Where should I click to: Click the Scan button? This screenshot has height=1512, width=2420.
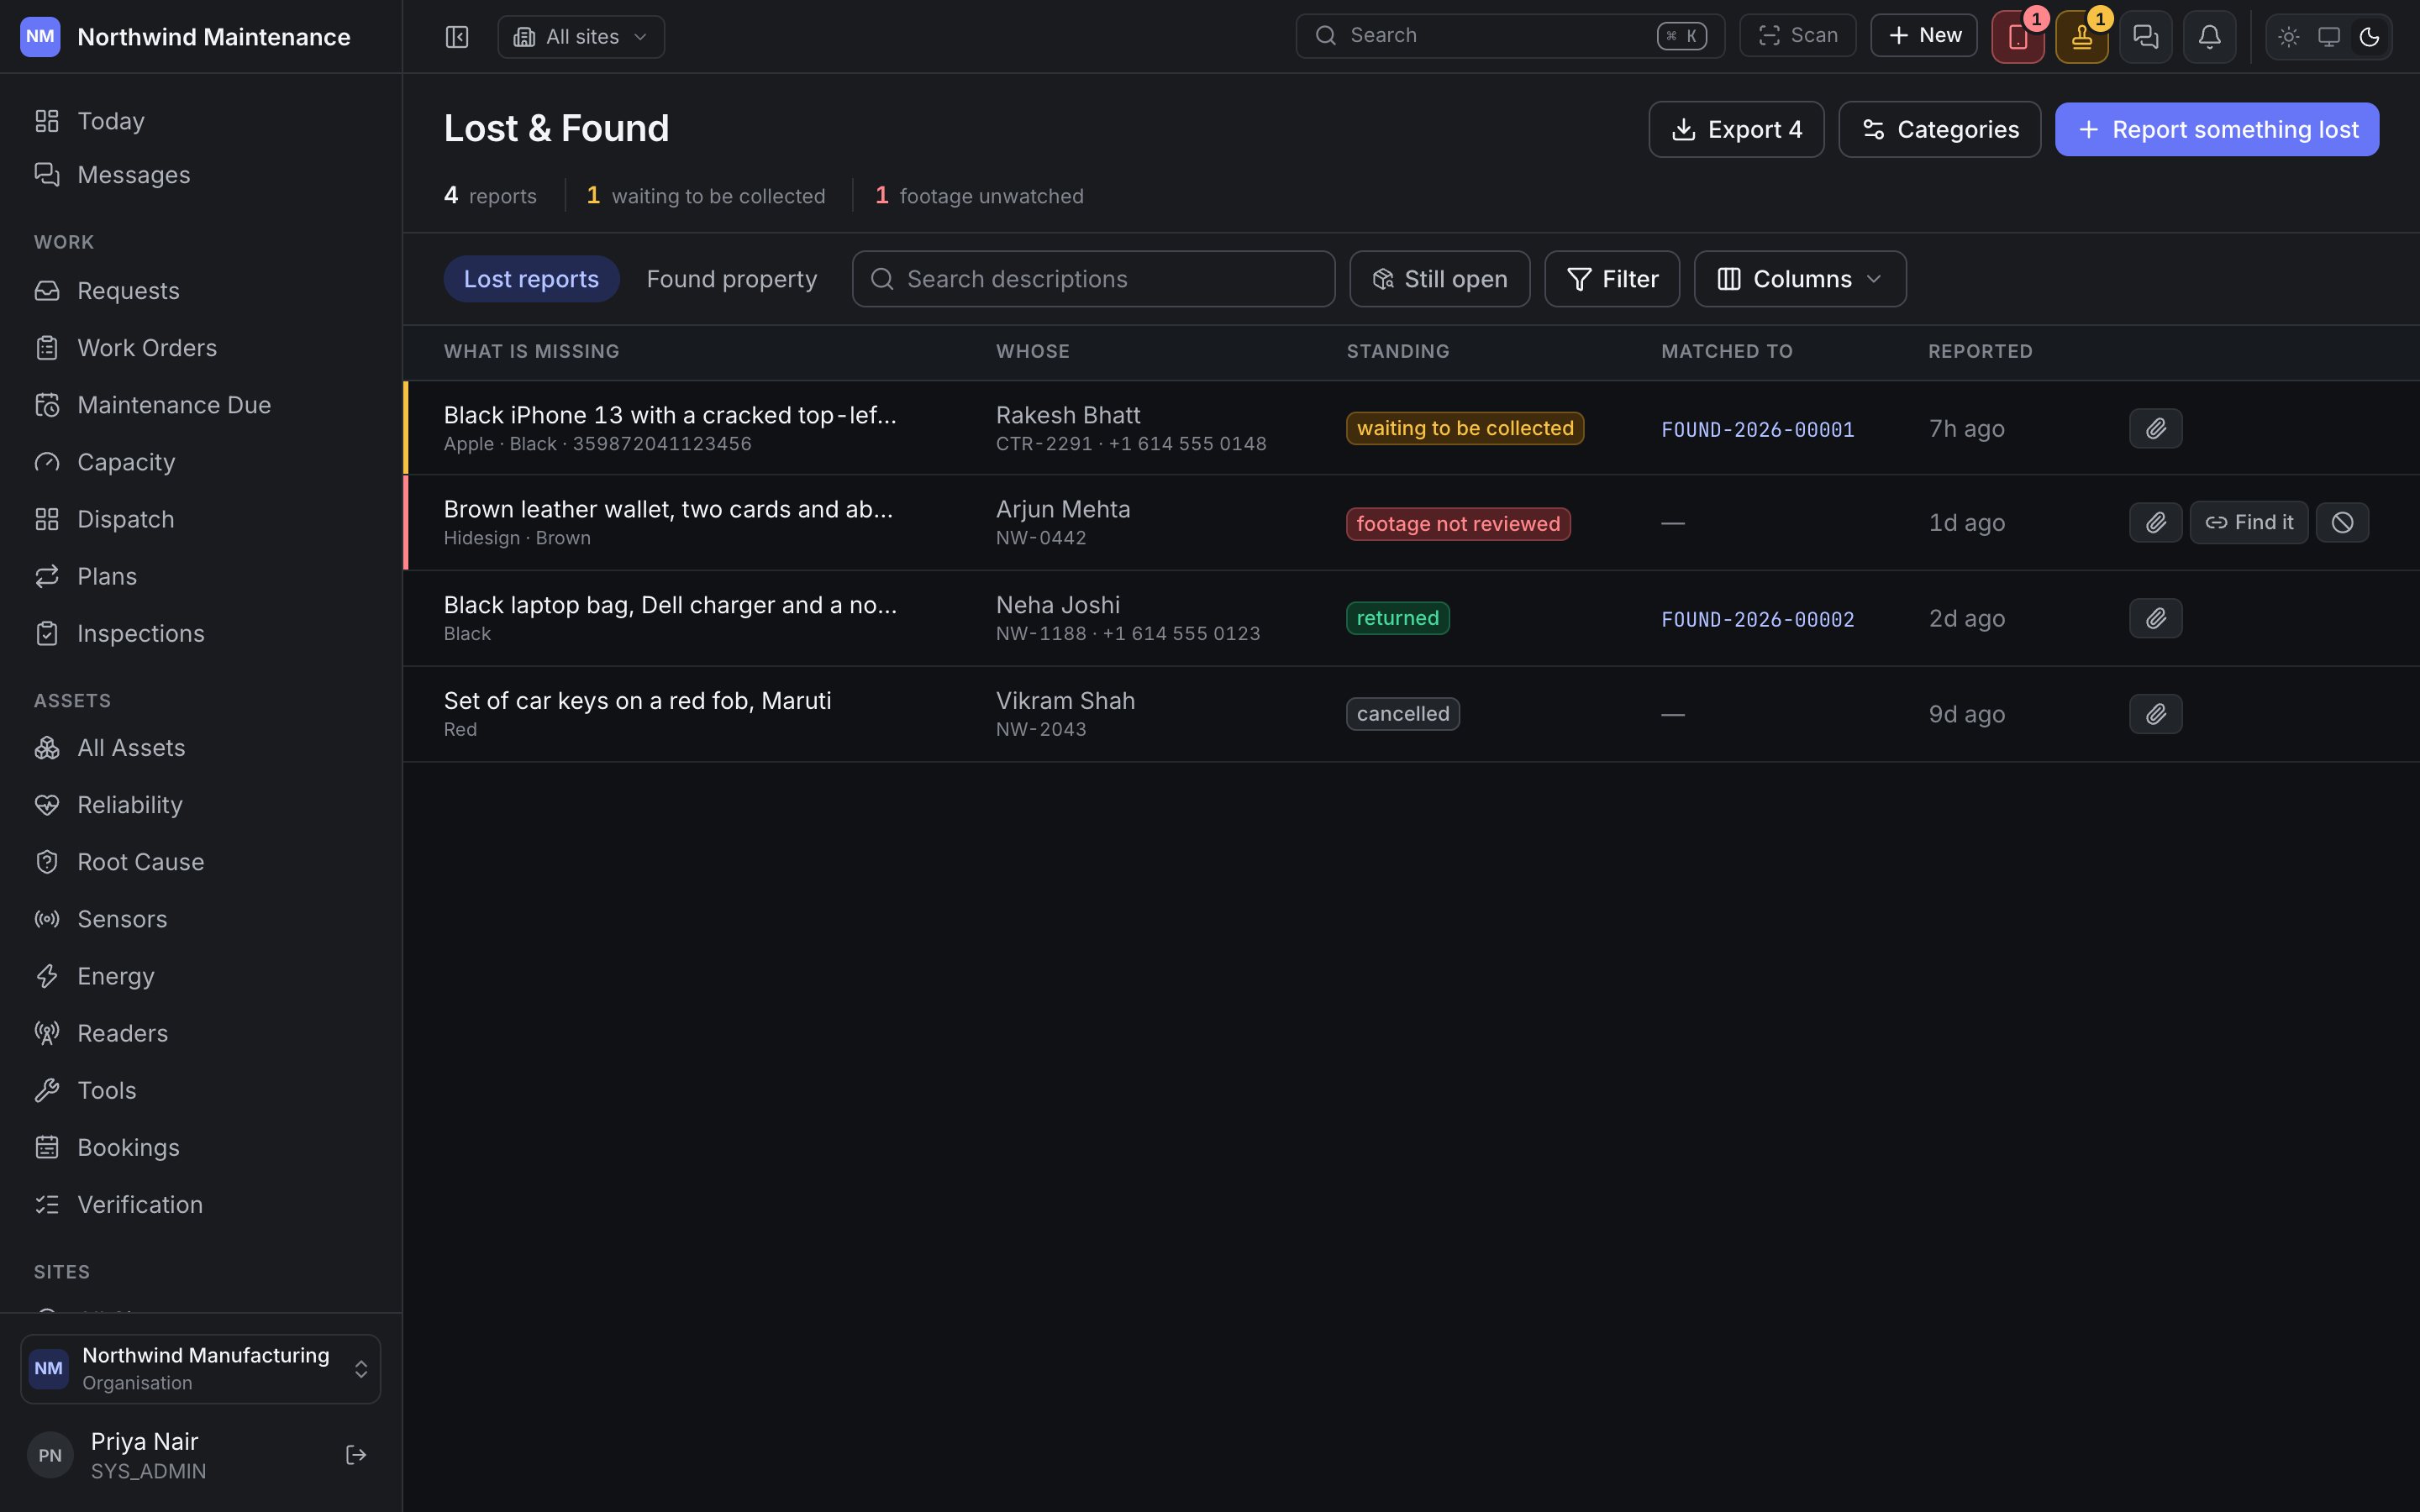1798,36
